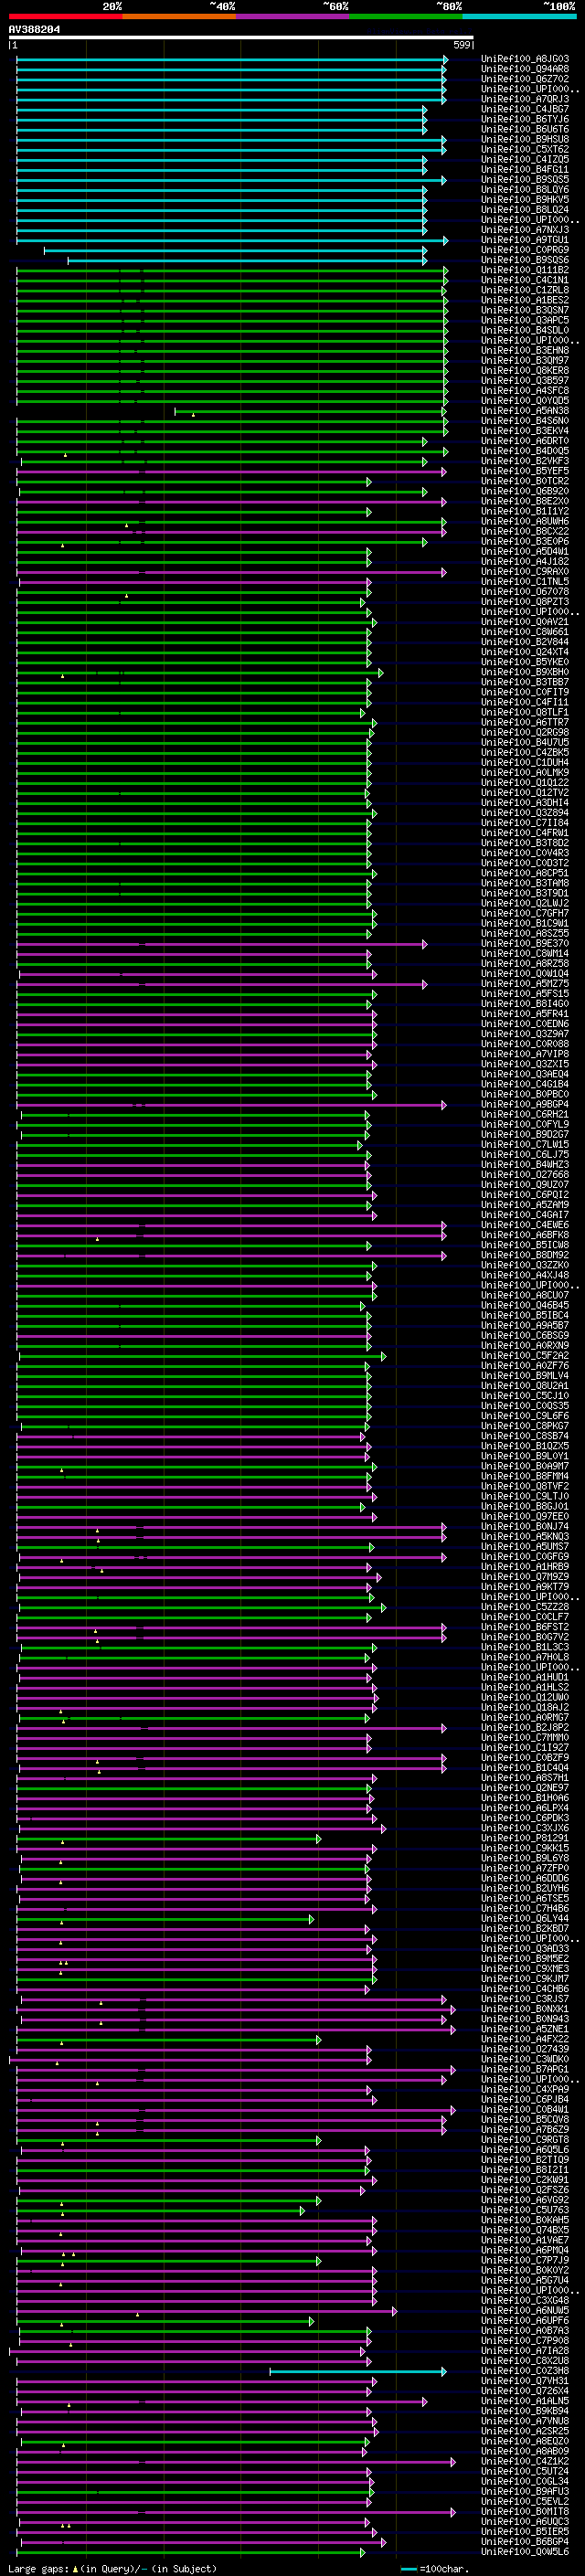Click the cyan alignment bar for UniRef100_Q94AR8
This screenshot has height=2576, width=585.
(x=231, y=70)
